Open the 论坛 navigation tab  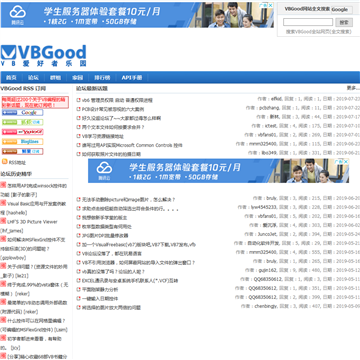pyautogui.click(x=33, y=78)
